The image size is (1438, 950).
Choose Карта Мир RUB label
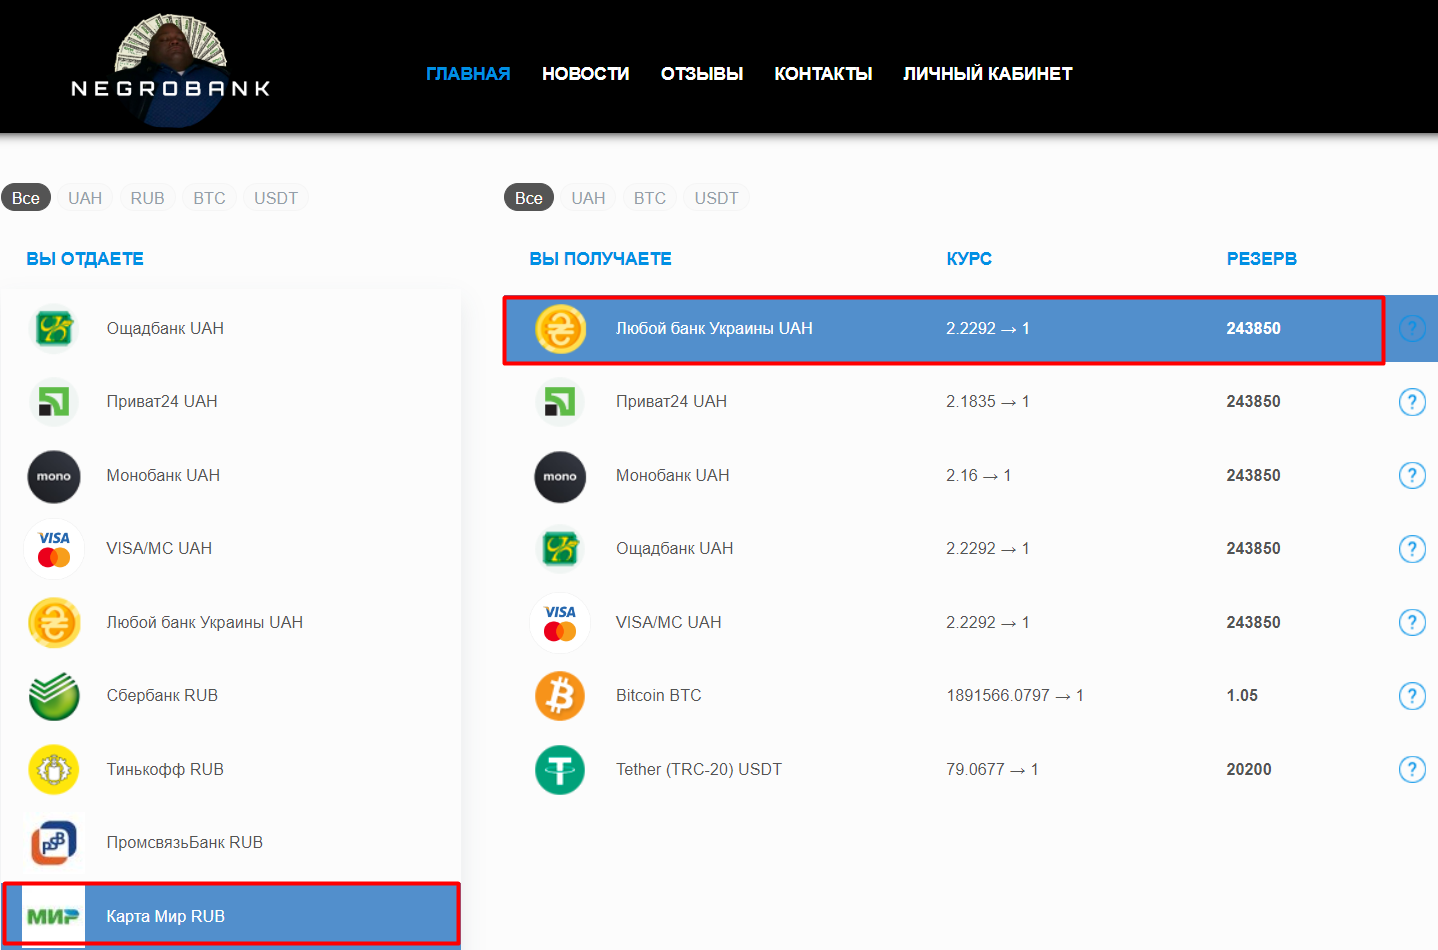pyautogui.click(x=166, y=916)
